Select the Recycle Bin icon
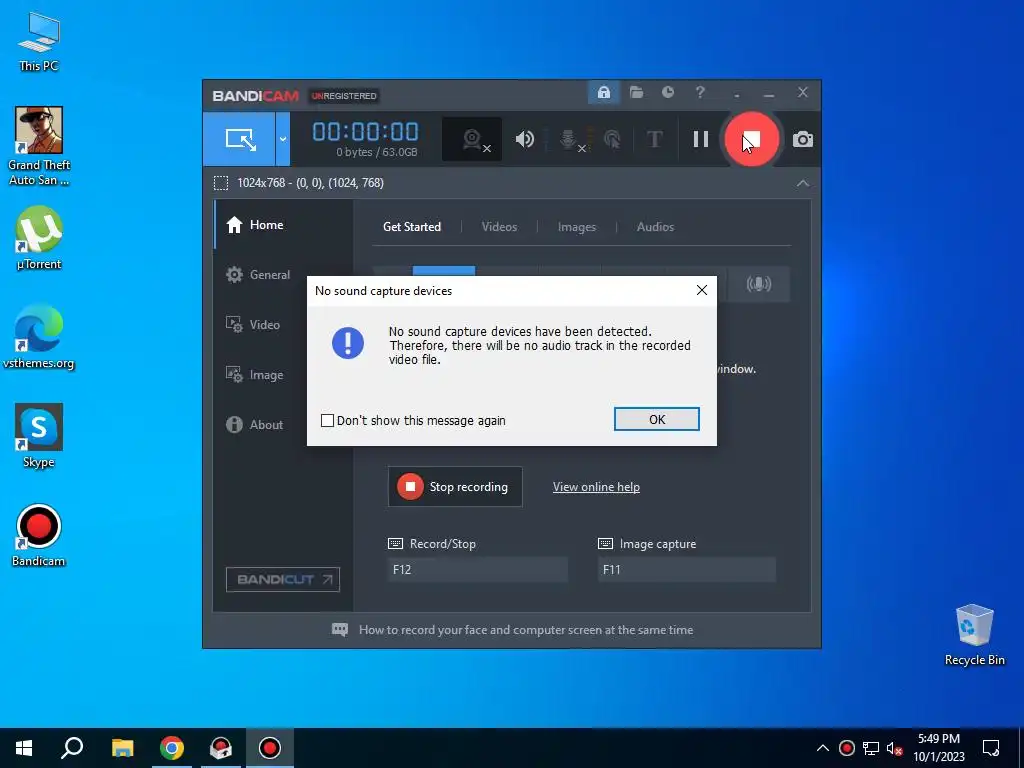Image resolution: width=1024 pixels, height=768 pixels. tap(974, 635)
